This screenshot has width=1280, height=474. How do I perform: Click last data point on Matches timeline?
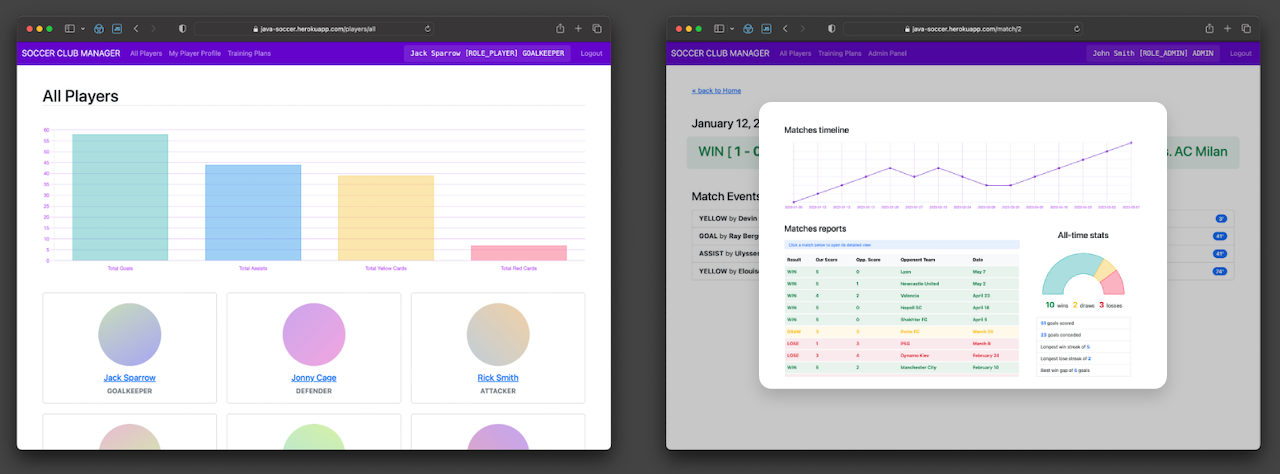1131,142
